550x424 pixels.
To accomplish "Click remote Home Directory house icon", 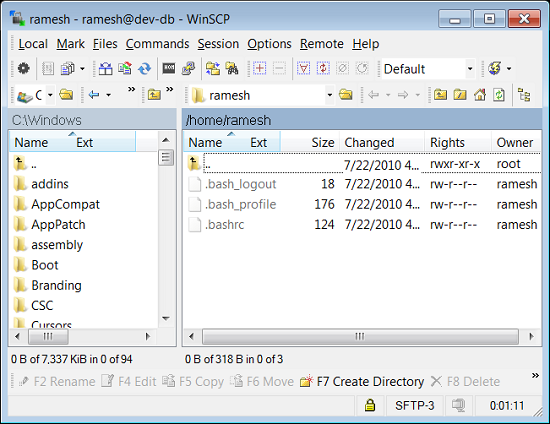I will (x=479, y=95).
